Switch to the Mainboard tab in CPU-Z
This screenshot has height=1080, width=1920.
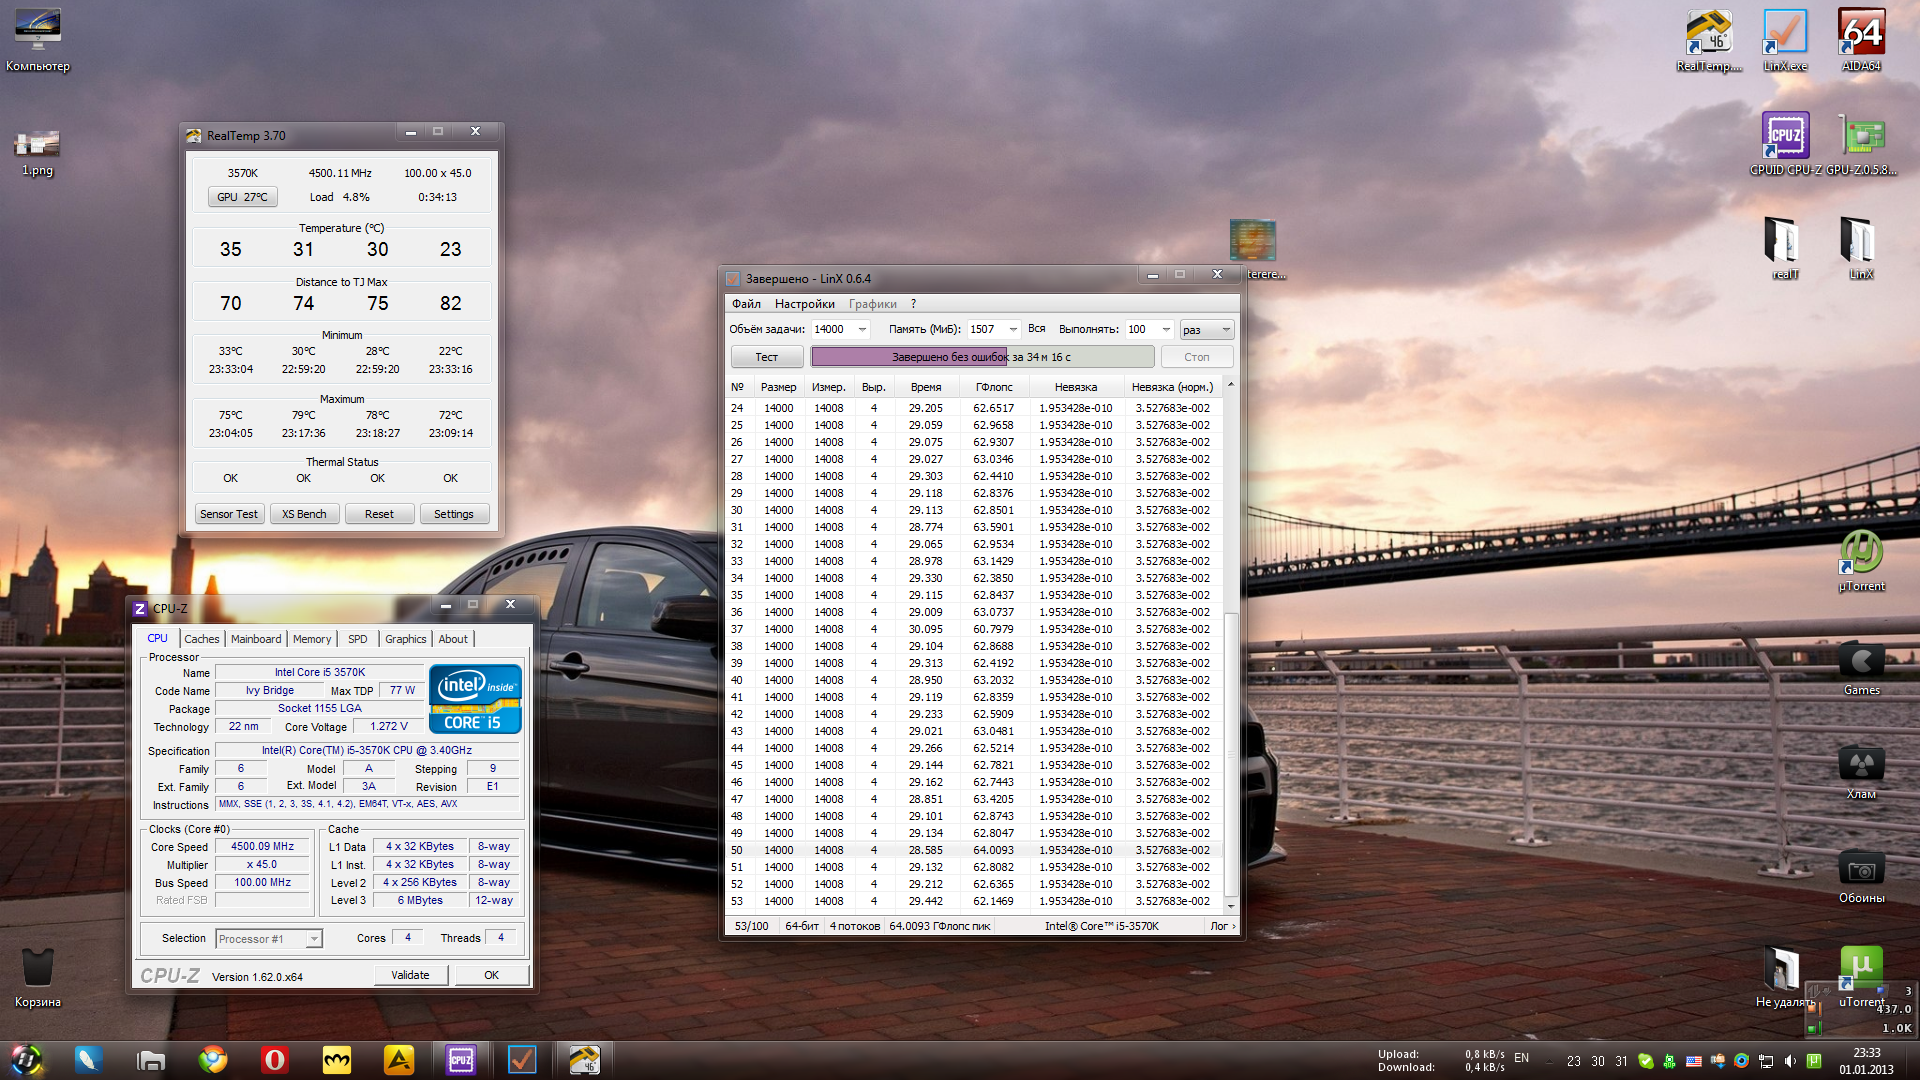[256, 639]
